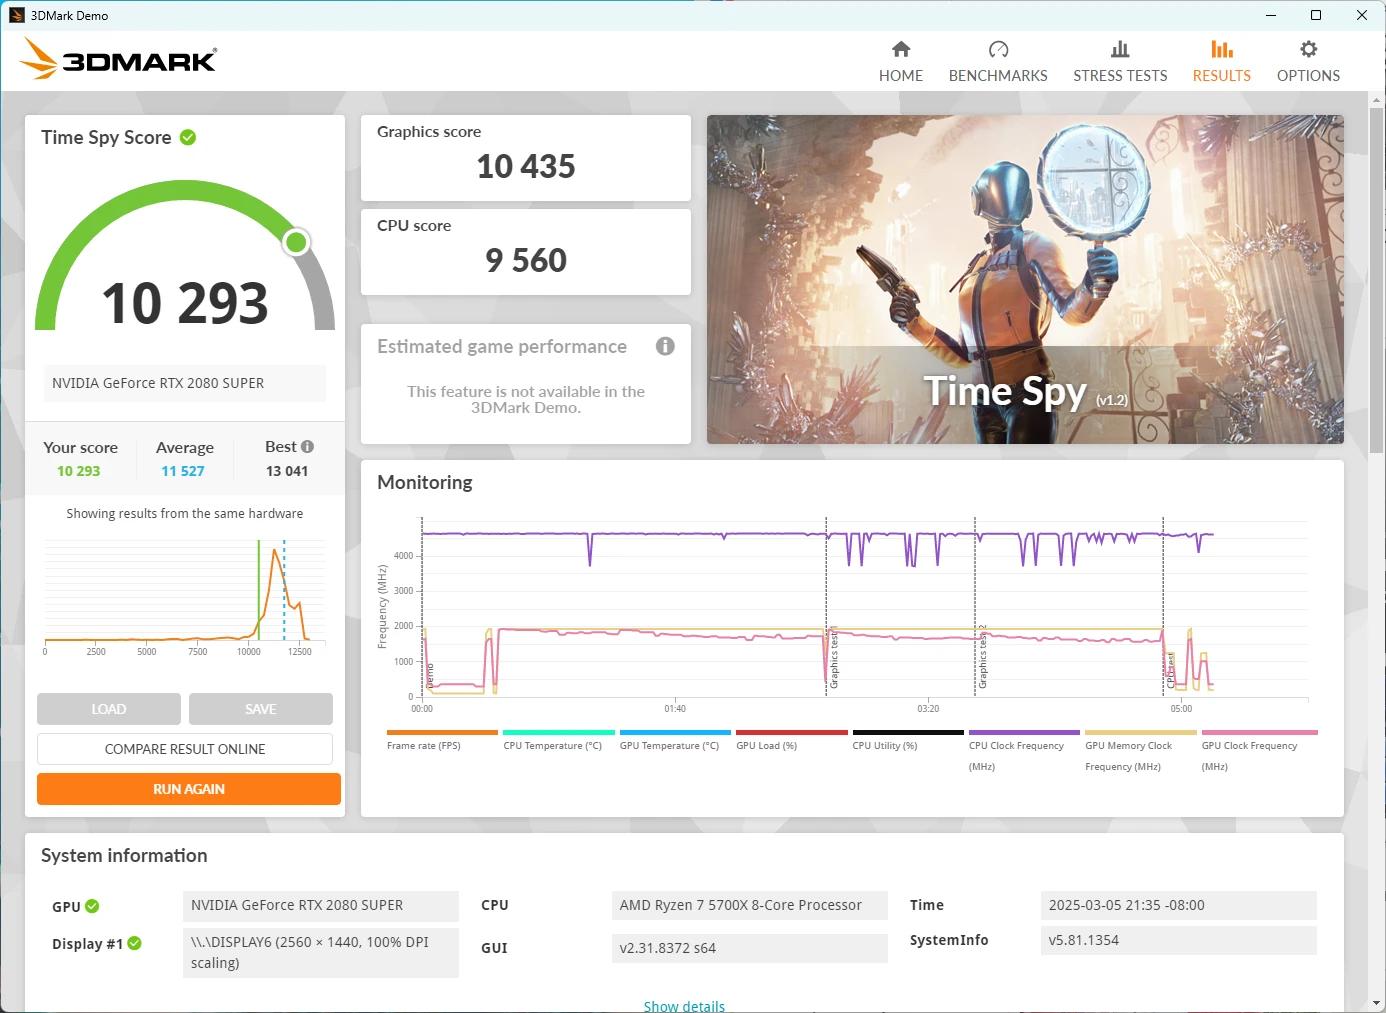1386x1013 pixels.
Task: Expand the Show details section
Action: pos(684,1005)
